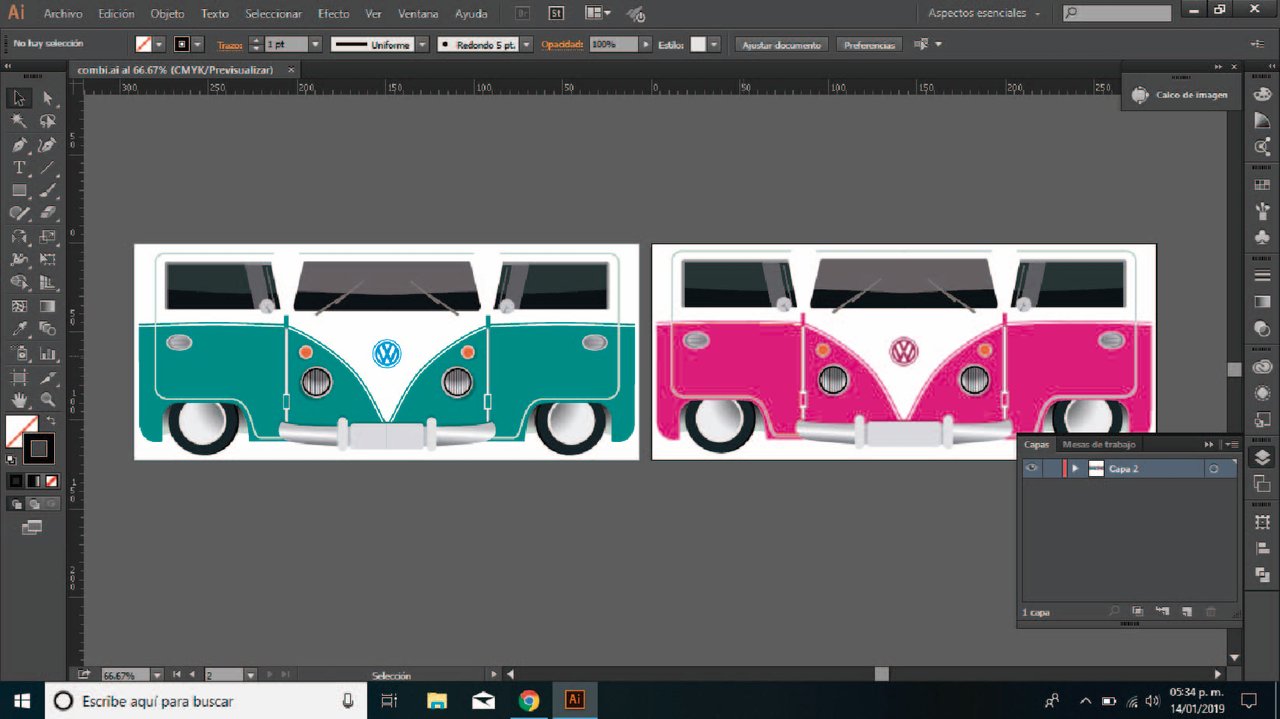Open the zoom level 66.67% dropdown

coord(157,675)
